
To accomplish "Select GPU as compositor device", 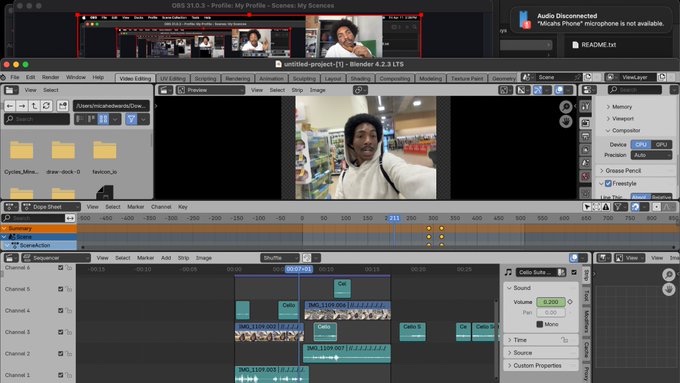I will click(661, 144).
